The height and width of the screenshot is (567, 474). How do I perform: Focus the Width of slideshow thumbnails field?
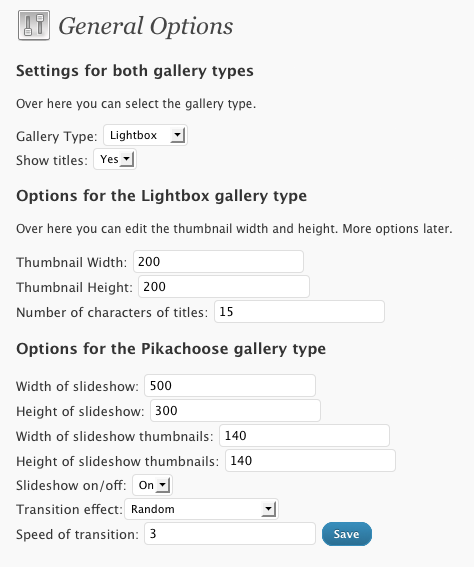point(304,436)
